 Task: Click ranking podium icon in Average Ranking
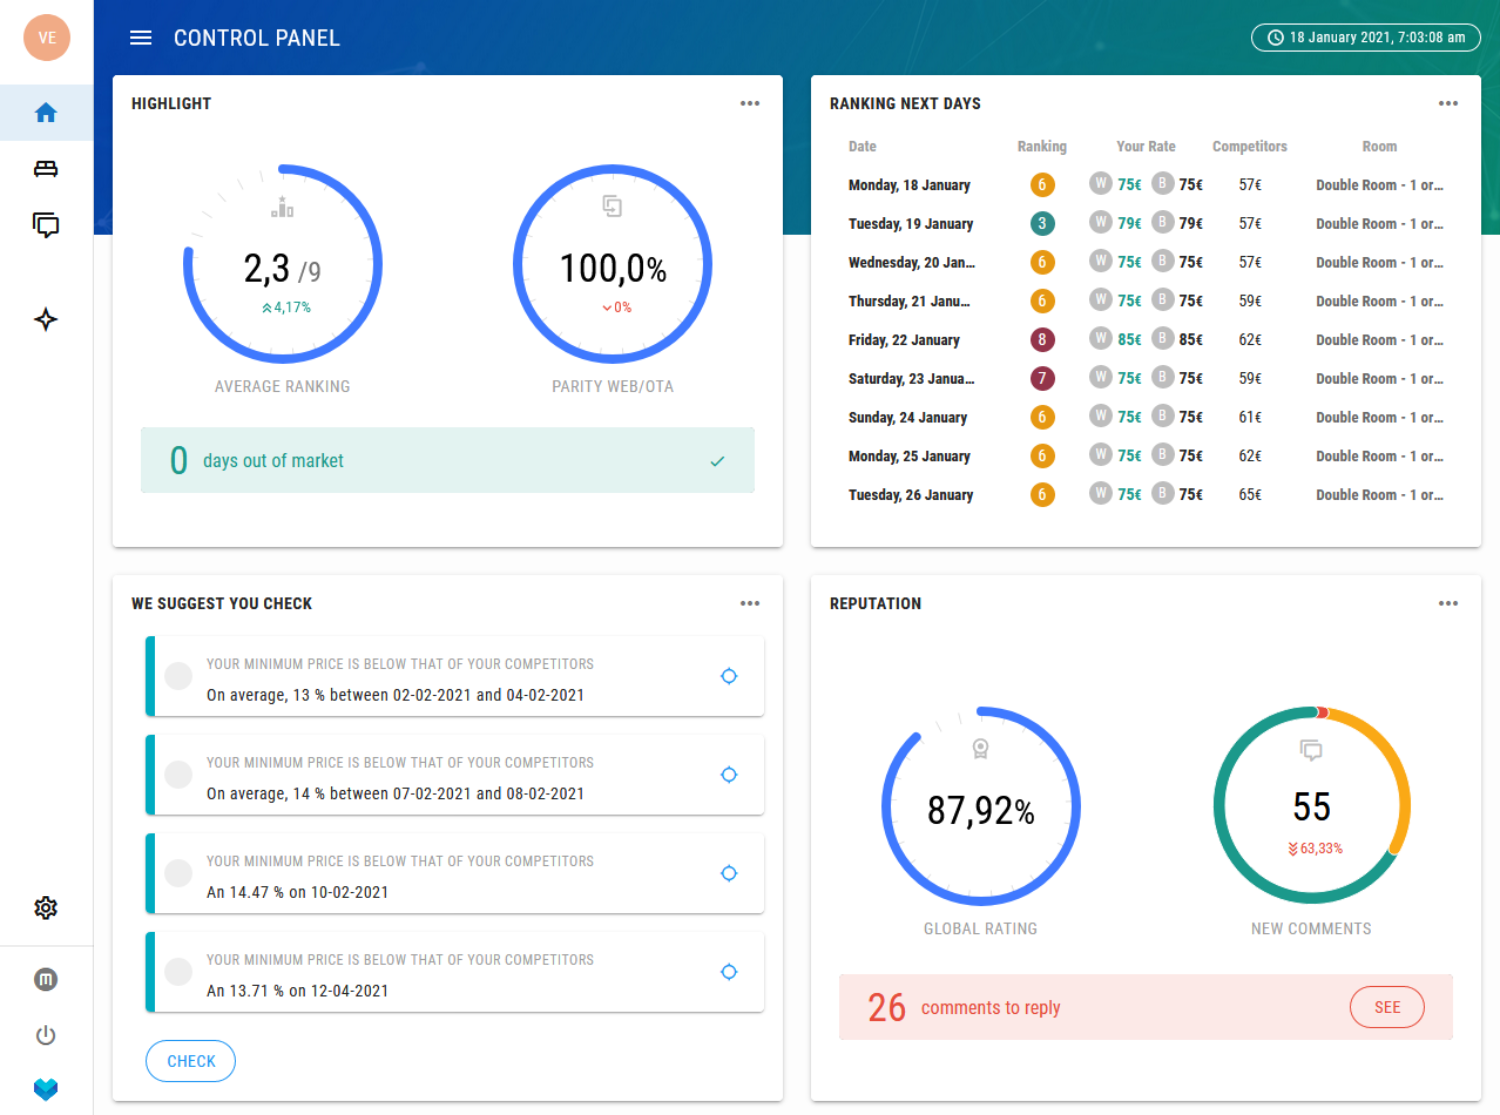click(x=283, y=207)
